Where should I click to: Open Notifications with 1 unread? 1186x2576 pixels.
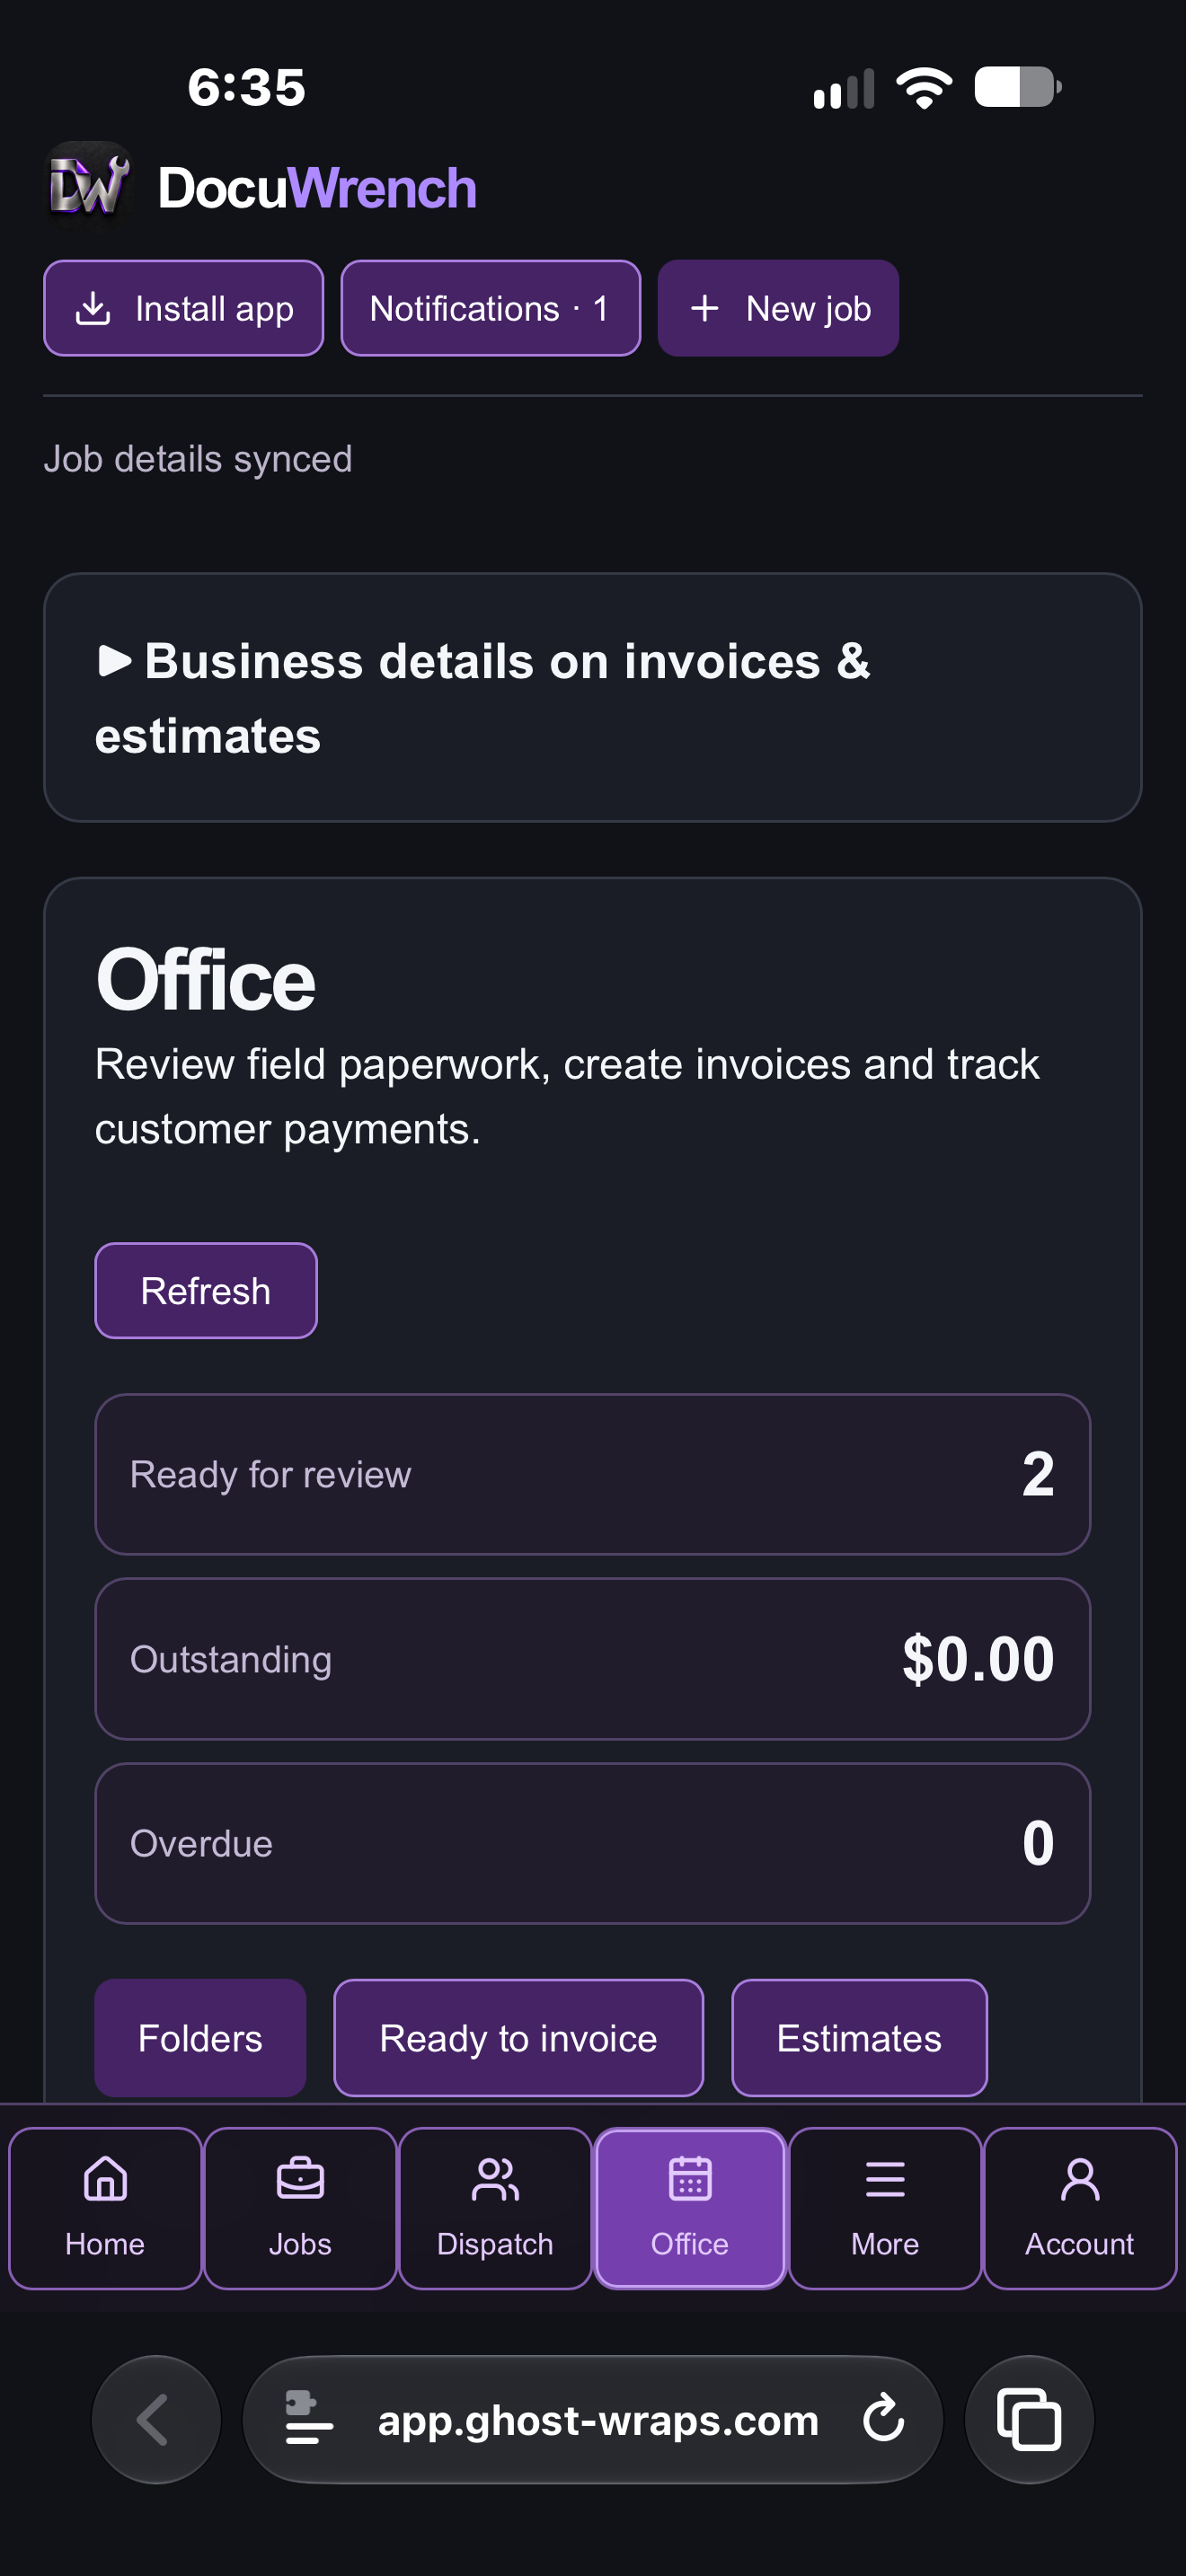[491, 308]
